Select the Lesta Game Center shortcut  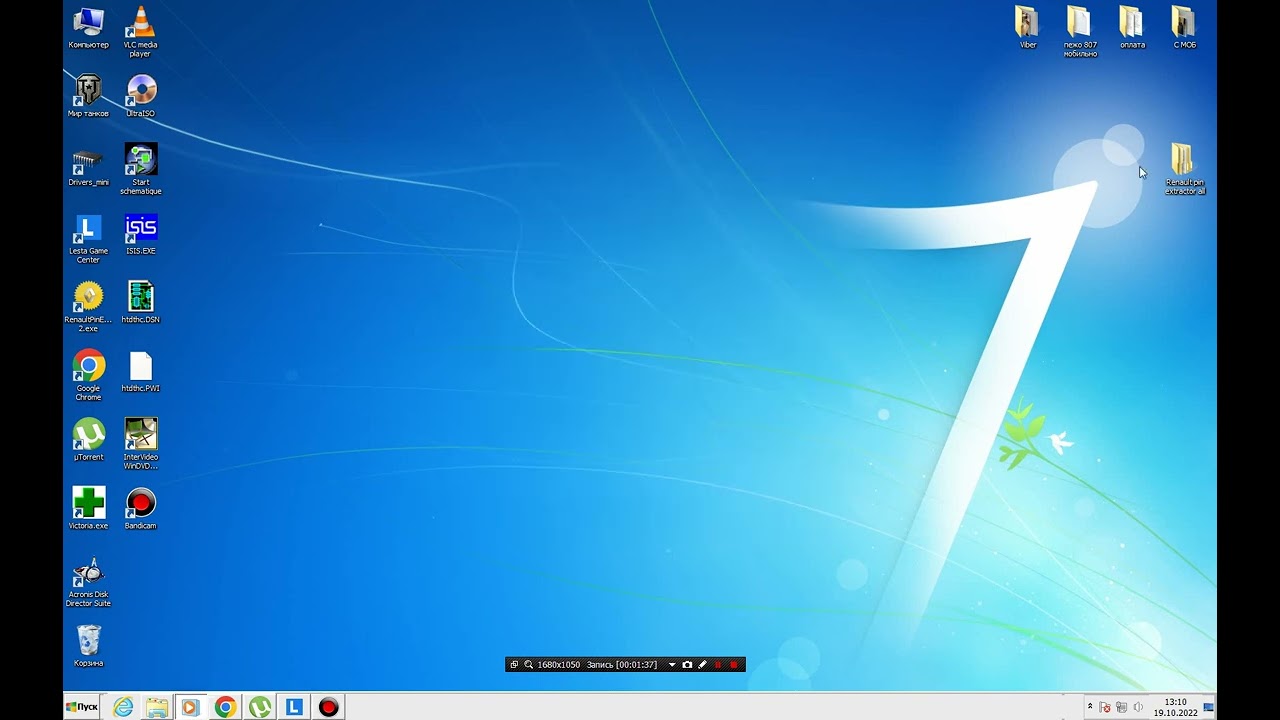click(x=88, y=238)
